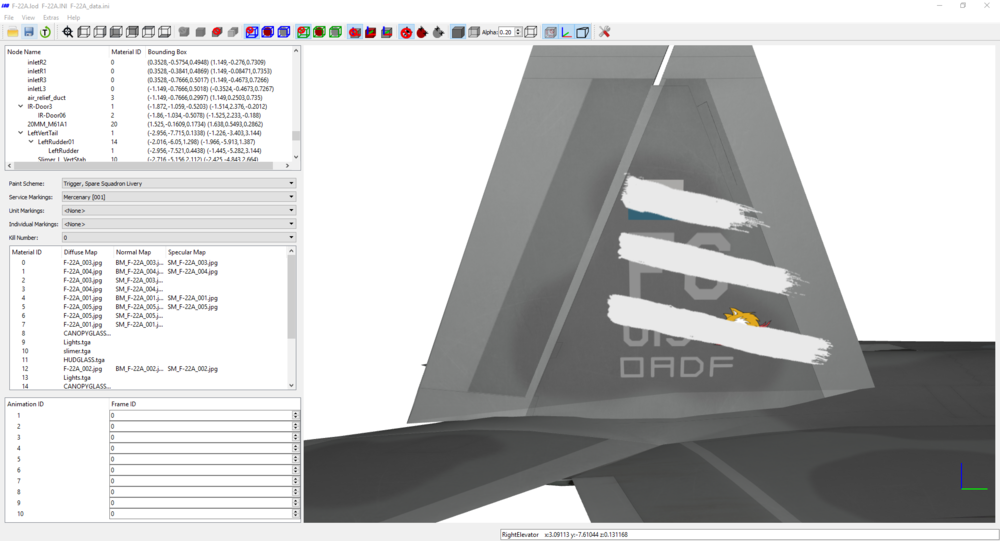
Task: Open the Paint Scheme dropdown
Action: click(179, 183)
